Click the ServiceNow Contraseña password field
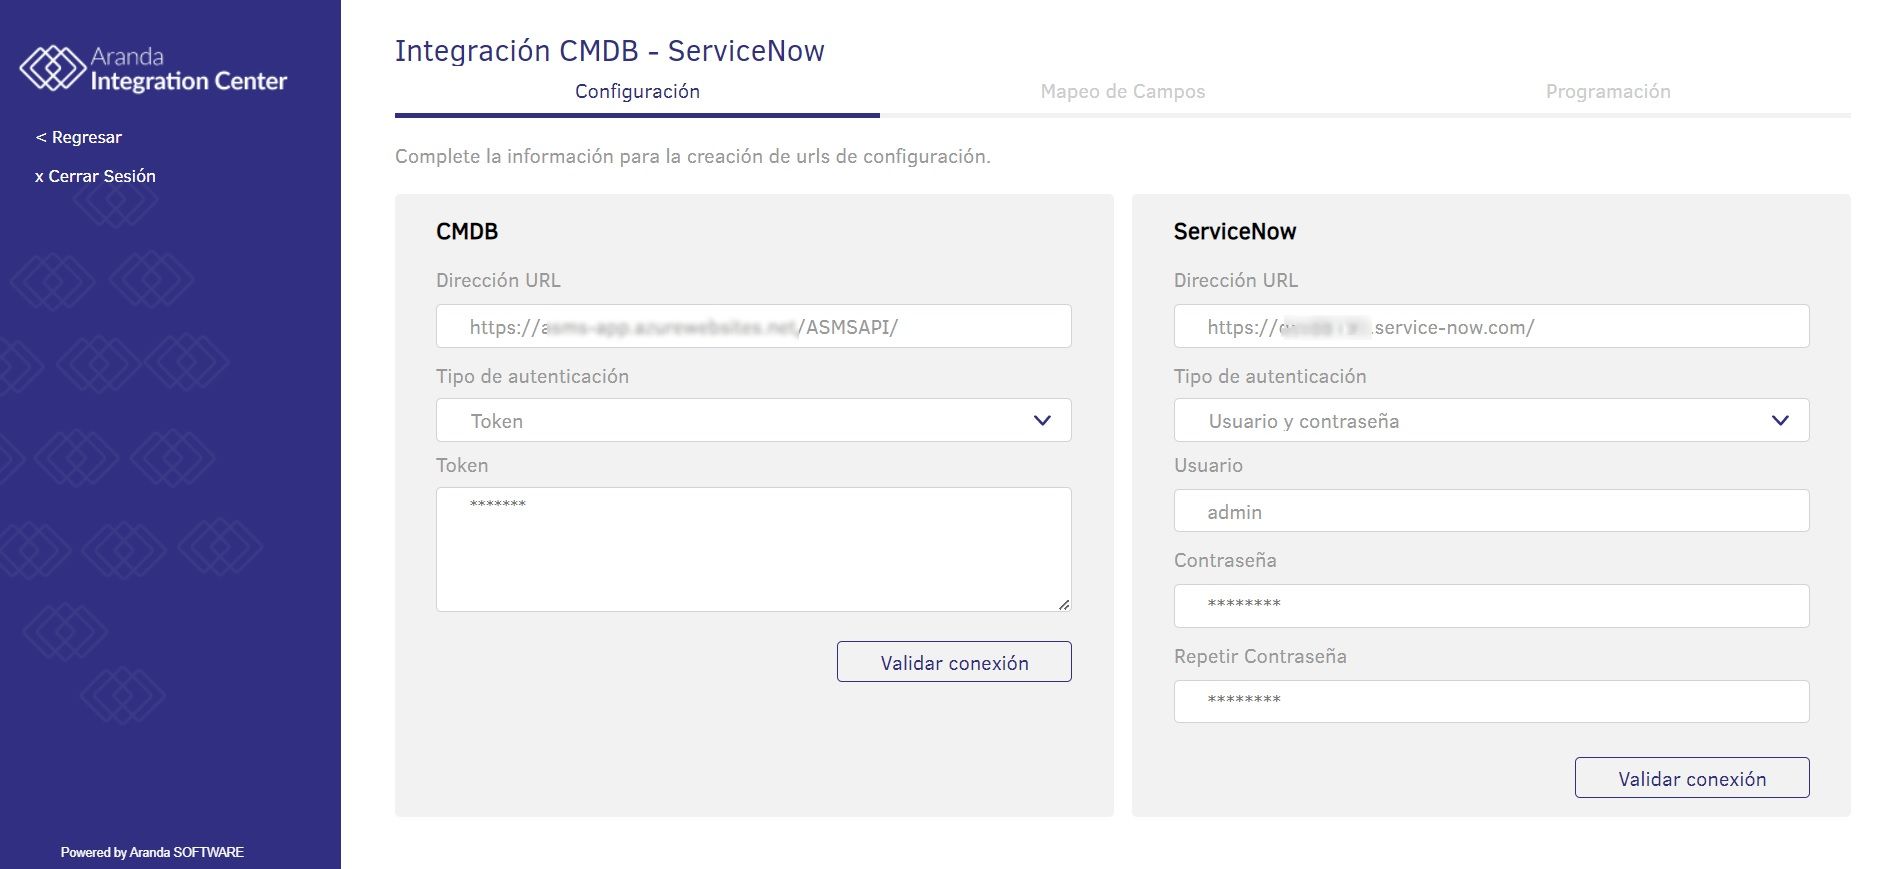Image resolution: width=1883 pixels, height=869 pixels. (x=1490, y=606)
